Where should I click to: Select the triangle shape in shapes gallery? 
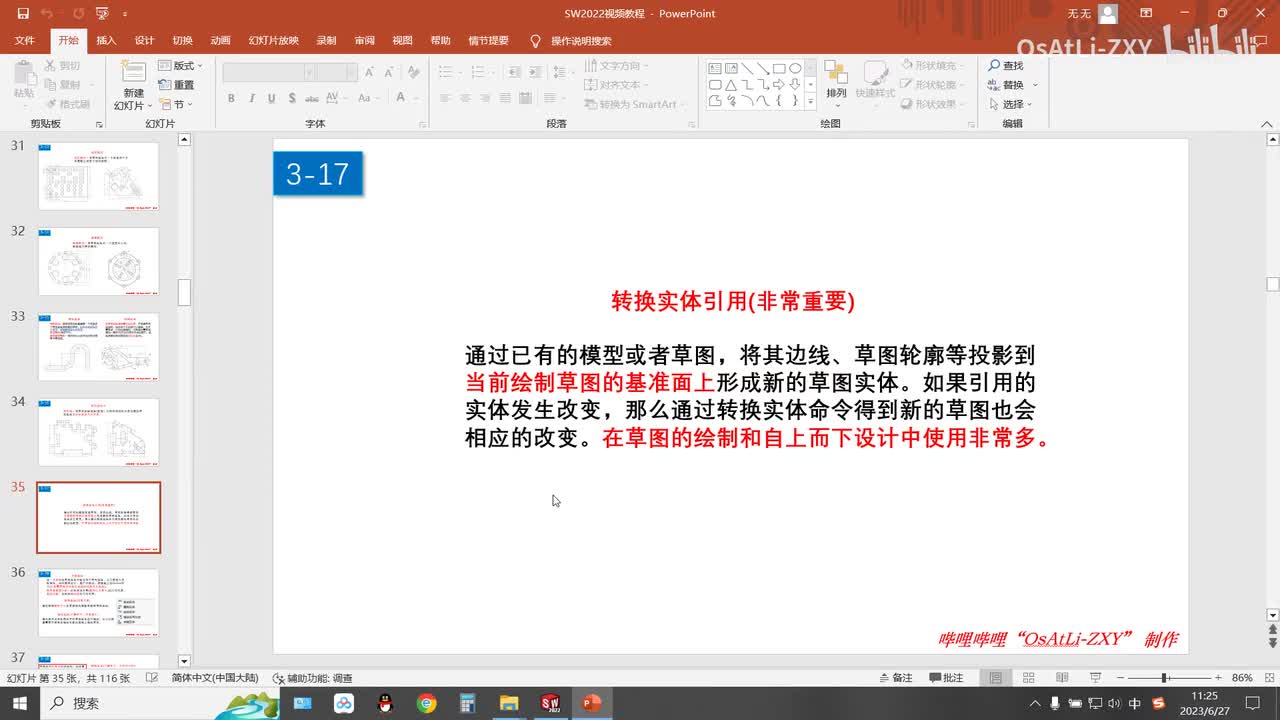pos(731,85)
